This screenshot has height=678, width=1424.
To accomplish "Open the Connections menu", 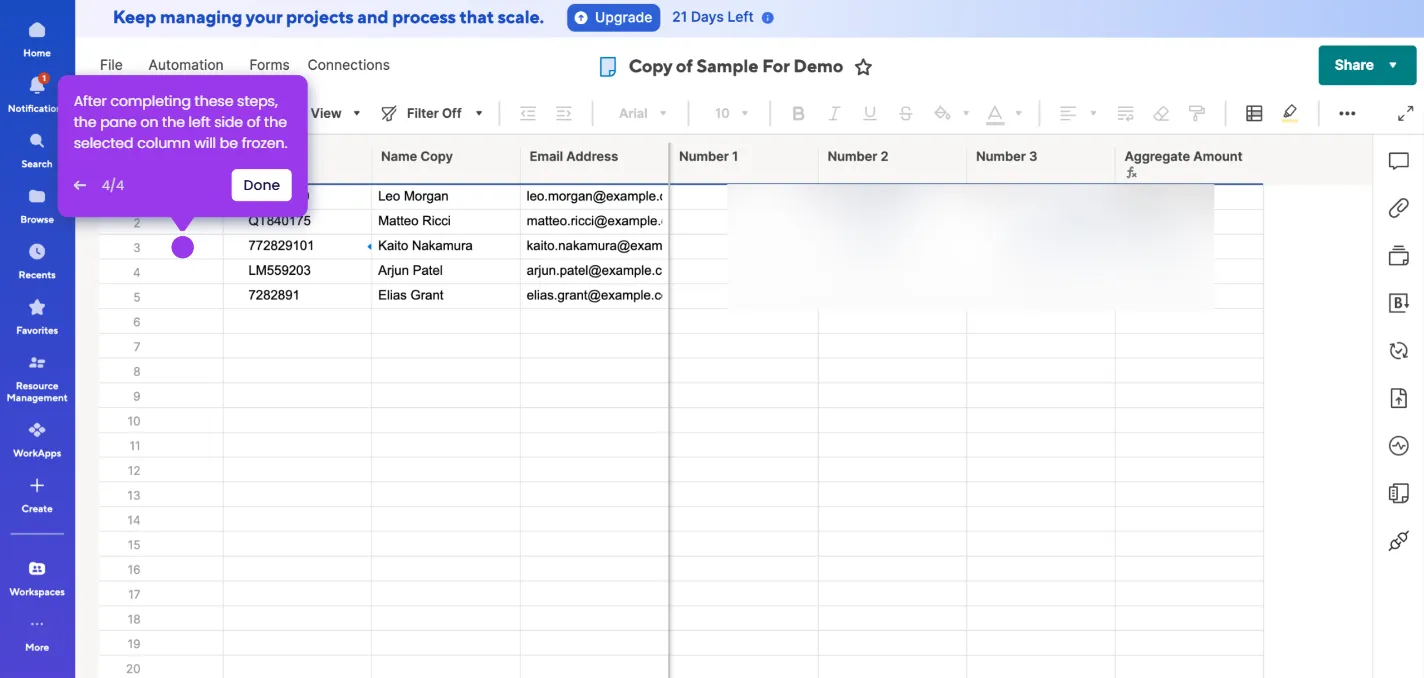I will pyautogui.click(x=348, y=65).
